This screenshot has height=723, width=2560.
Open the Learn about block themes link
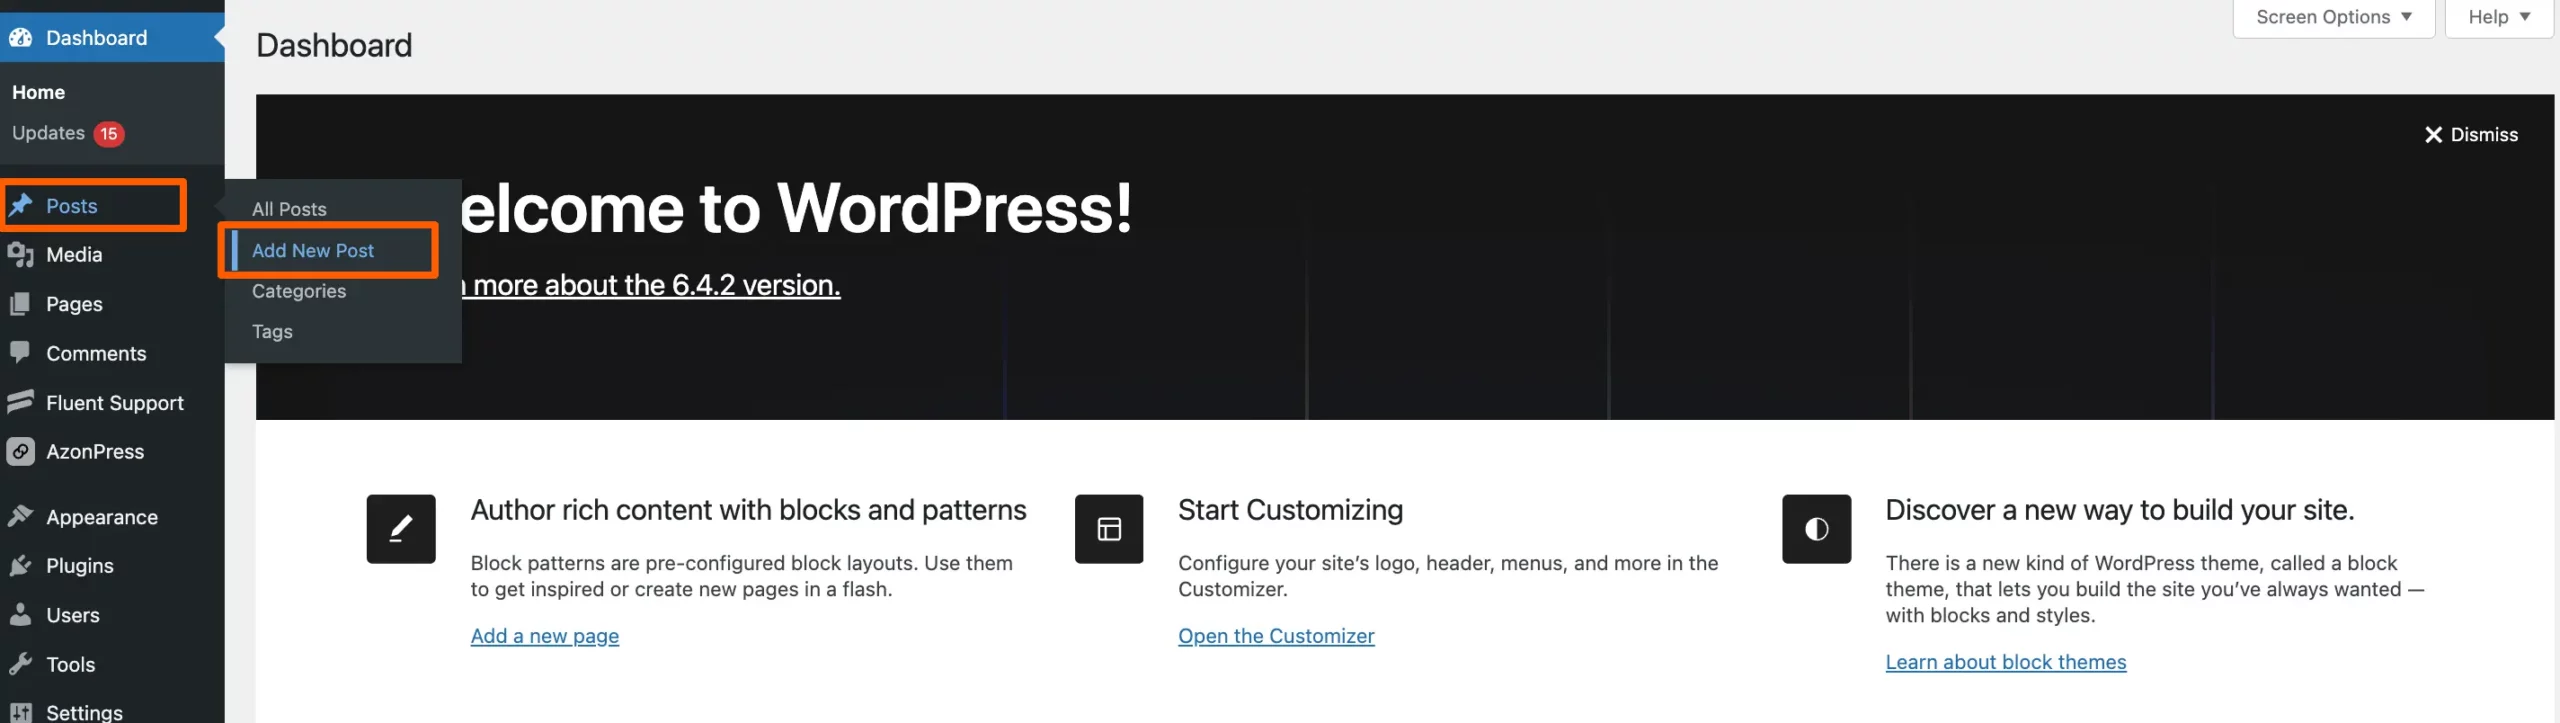point(2005,661)
